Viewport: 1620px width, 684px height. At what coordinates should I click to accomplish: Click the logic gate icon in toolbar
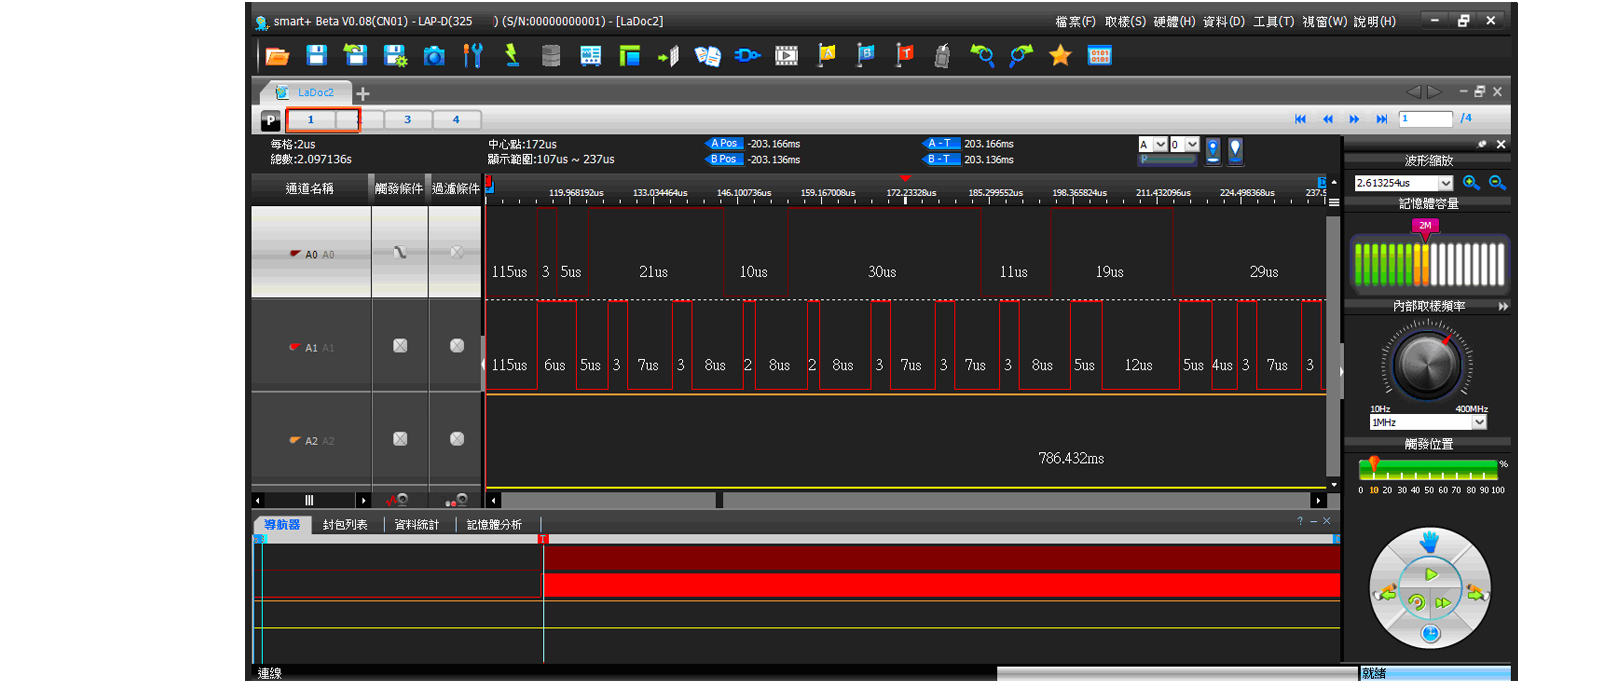coord(747,56)
